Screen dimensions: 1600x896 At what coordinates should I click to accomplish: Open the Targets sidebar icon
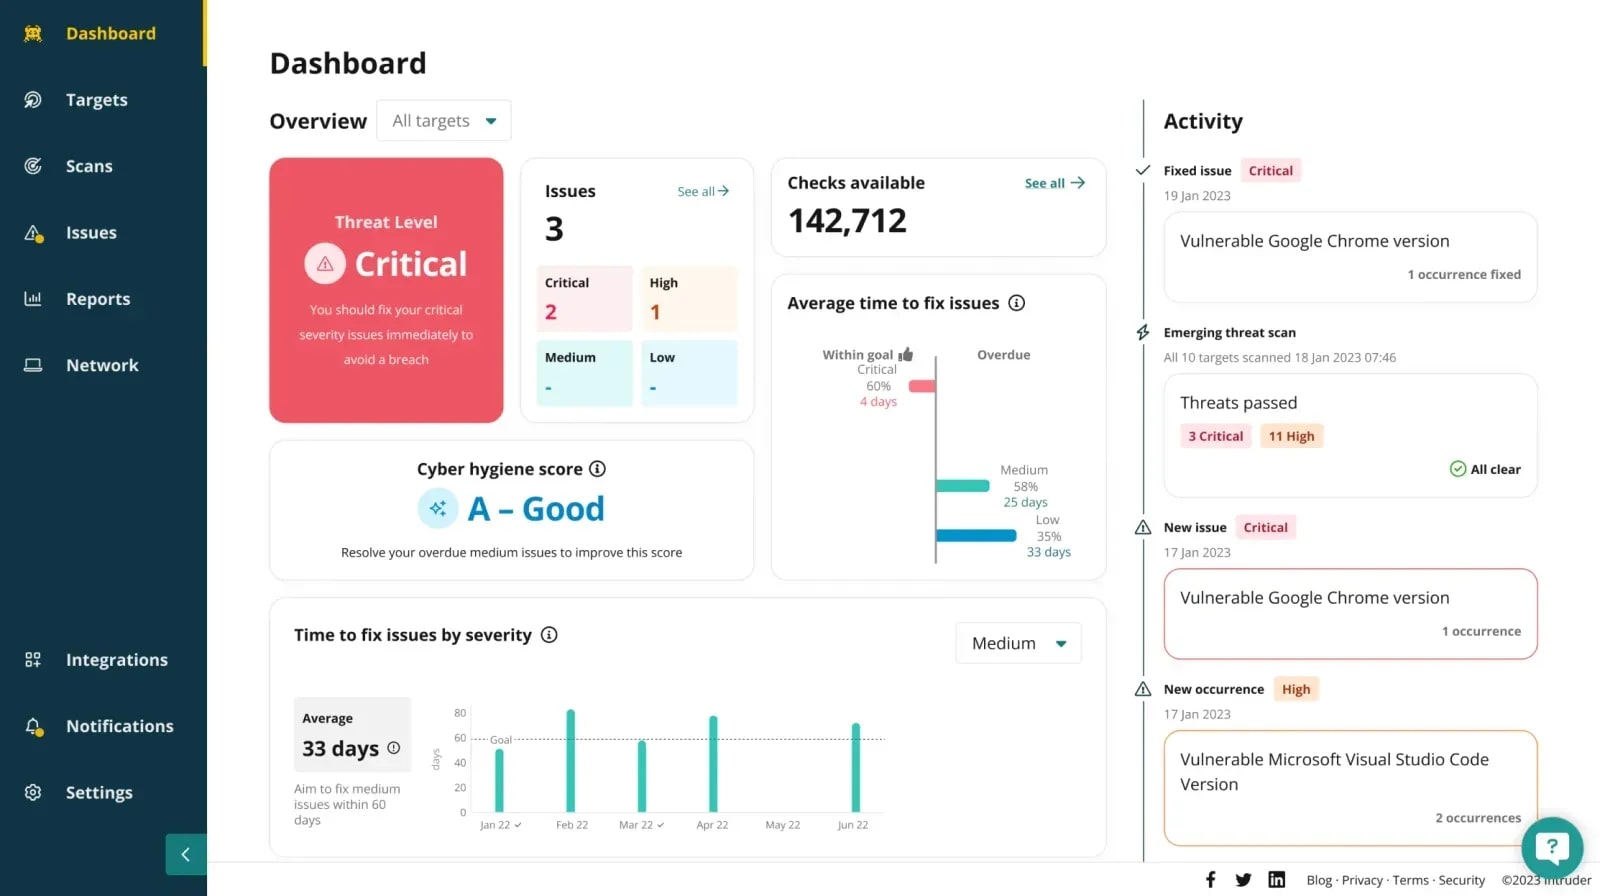33,100
